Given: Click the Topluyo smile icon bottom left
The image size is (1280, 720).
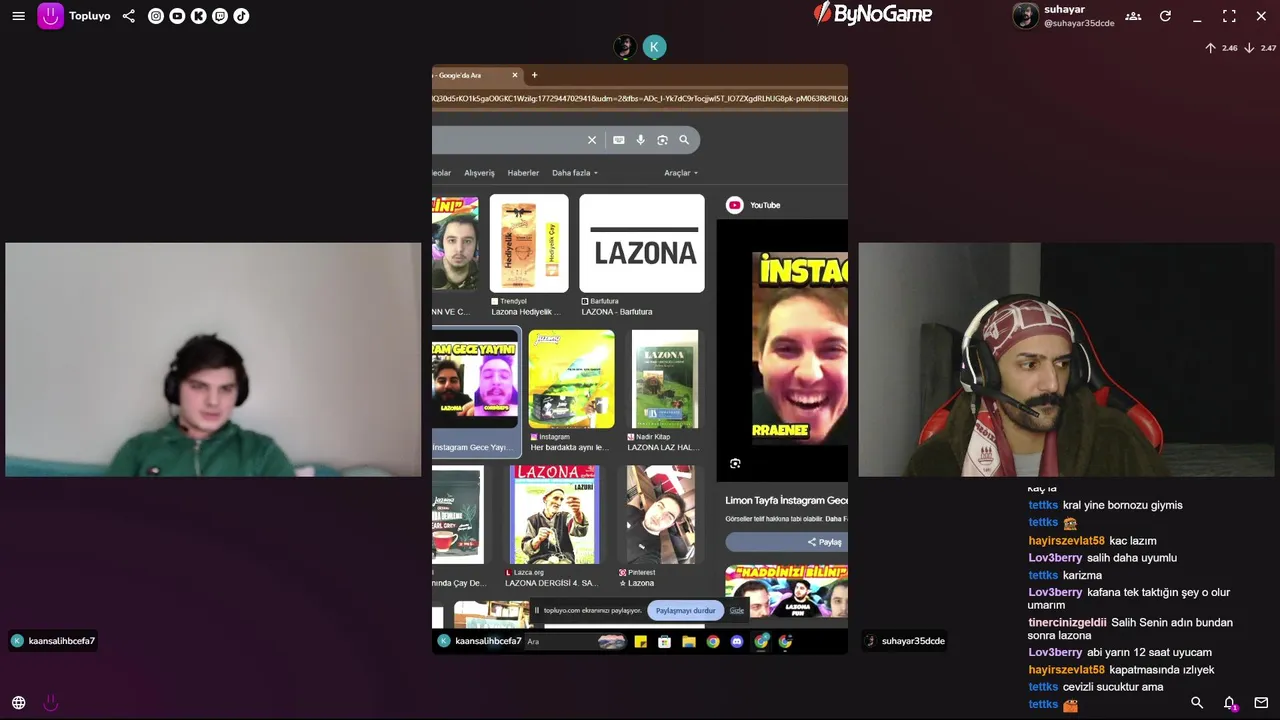Looking at the screenshot, I should point(51,703).
